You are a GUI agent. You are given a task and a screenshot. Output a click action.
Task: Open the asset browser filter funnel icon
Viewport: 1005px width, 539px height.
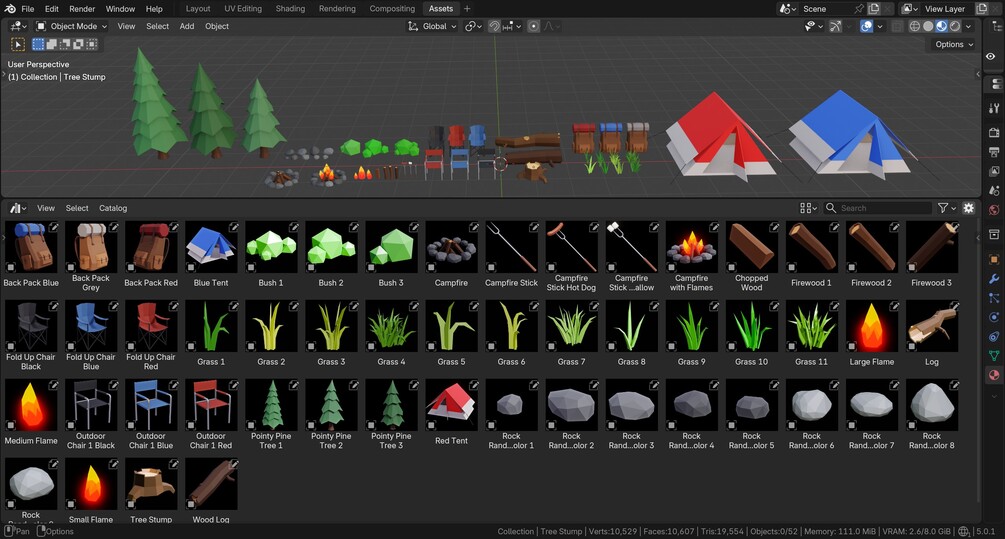point(943,208)
